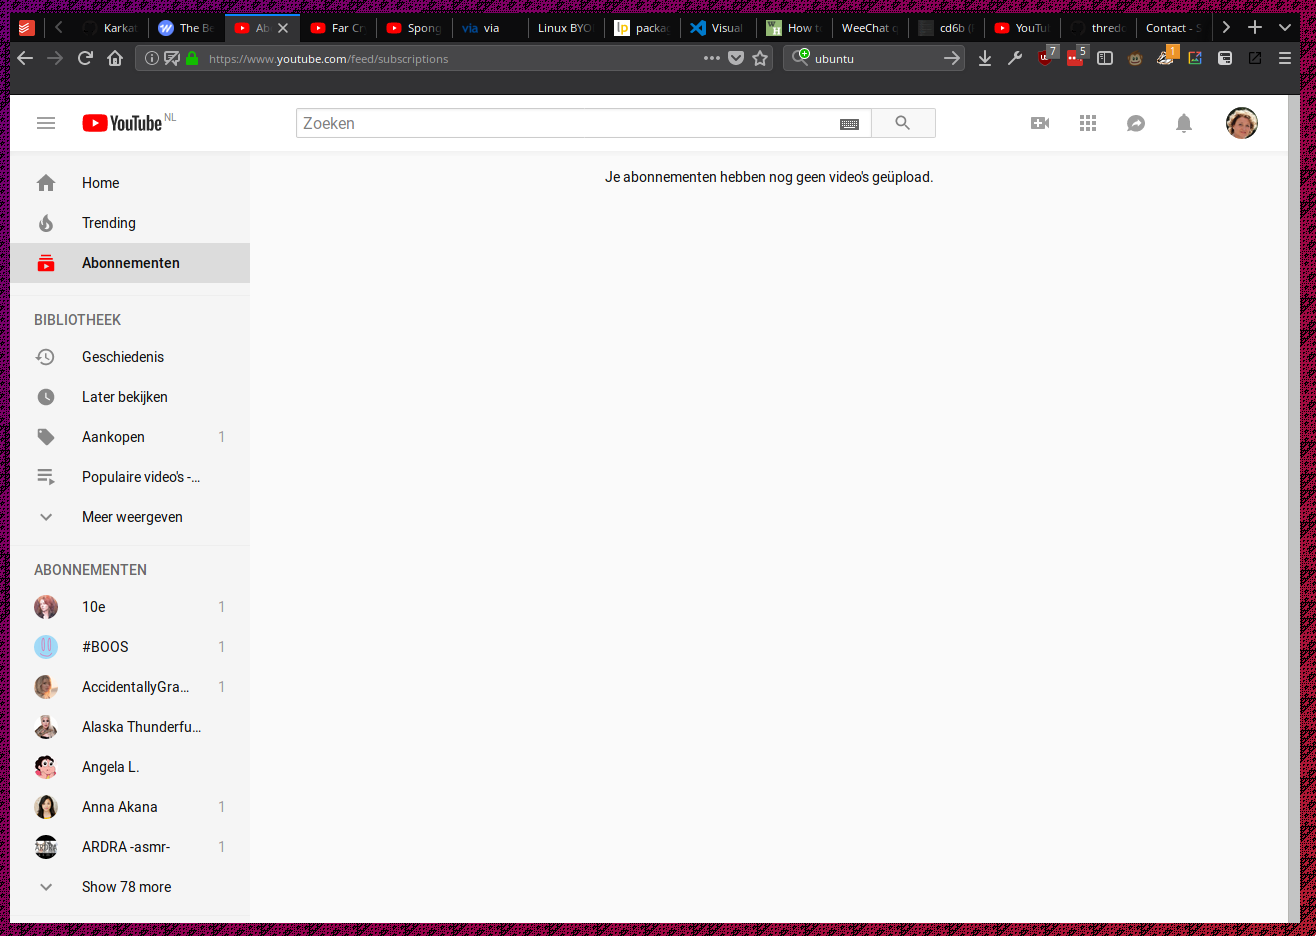Open the YouTube apps grid
The image size is (1316, 936).
click(x=1088, y=123)
